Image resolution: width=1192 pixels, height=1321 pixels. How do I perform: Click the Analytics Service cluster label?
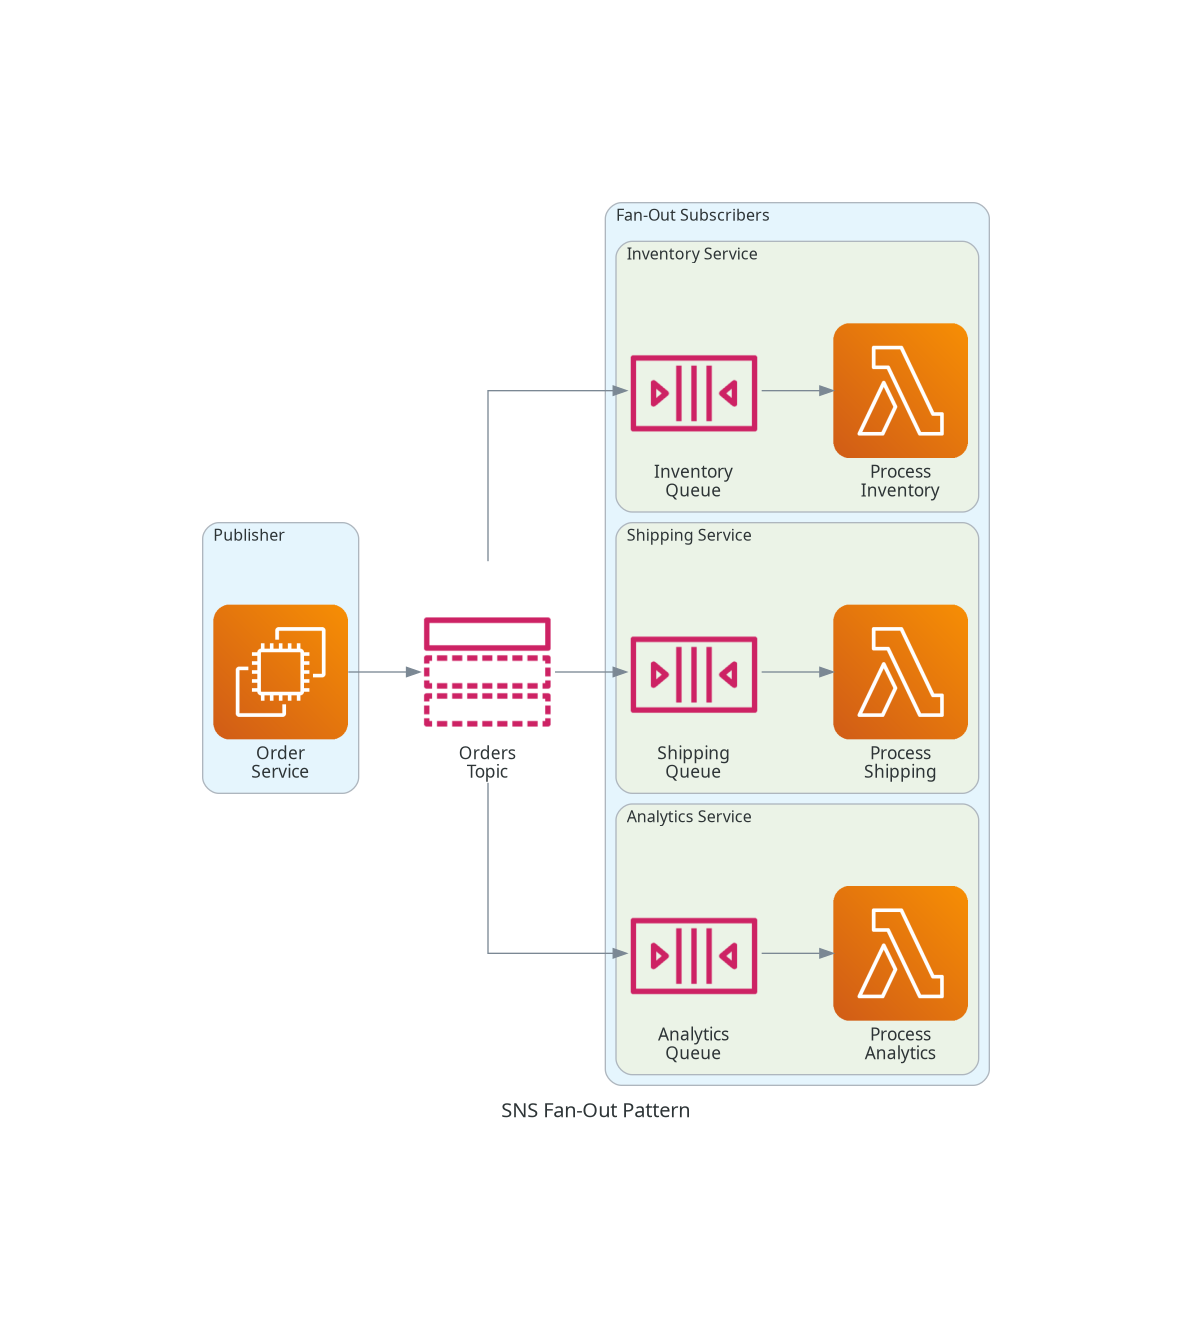coord(689,816)
